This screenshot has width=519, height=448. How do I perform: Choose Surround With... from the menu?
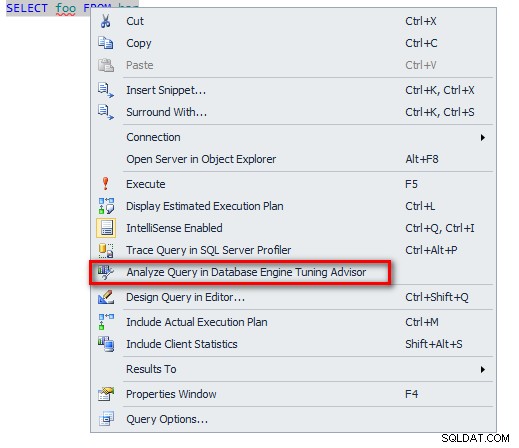coord(292,112)
